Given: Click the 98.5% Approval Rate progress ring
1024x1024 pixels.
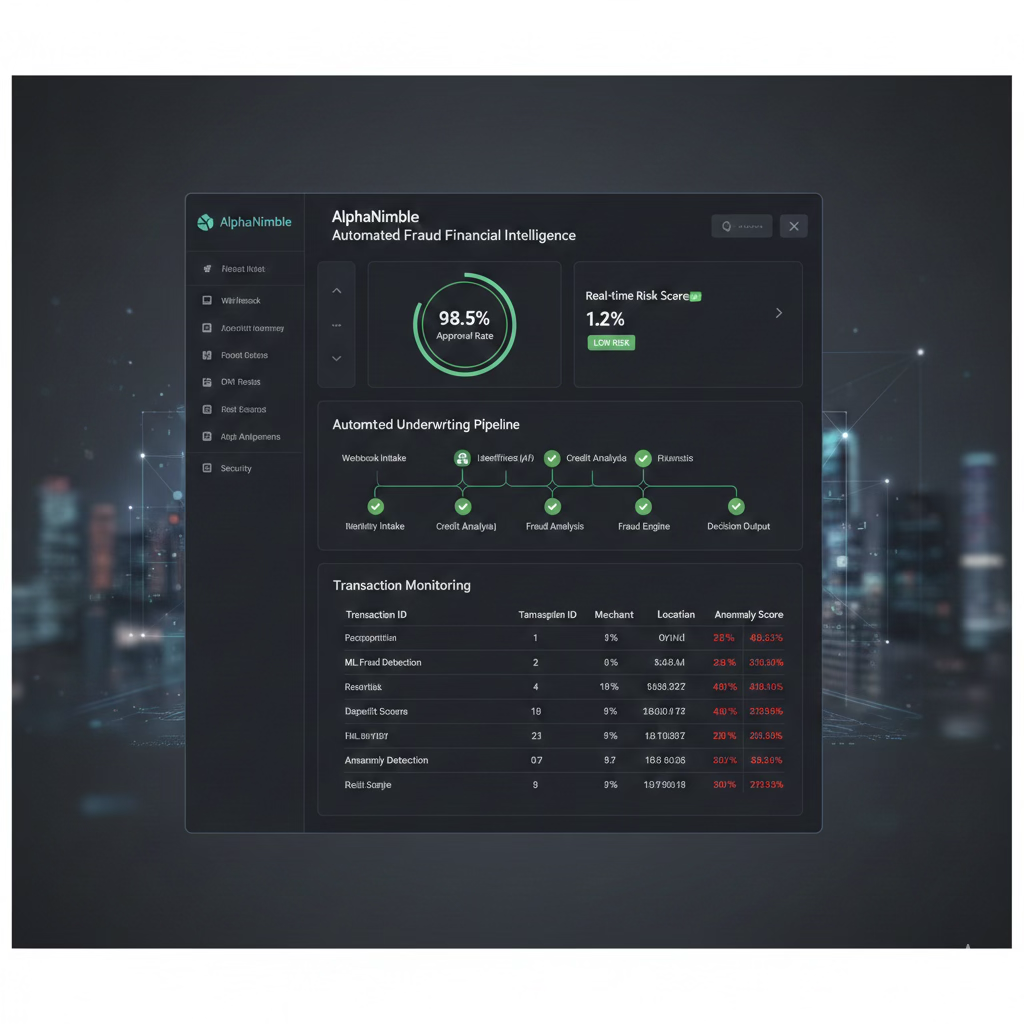Looking at the screenshot, I should [463, 323].
